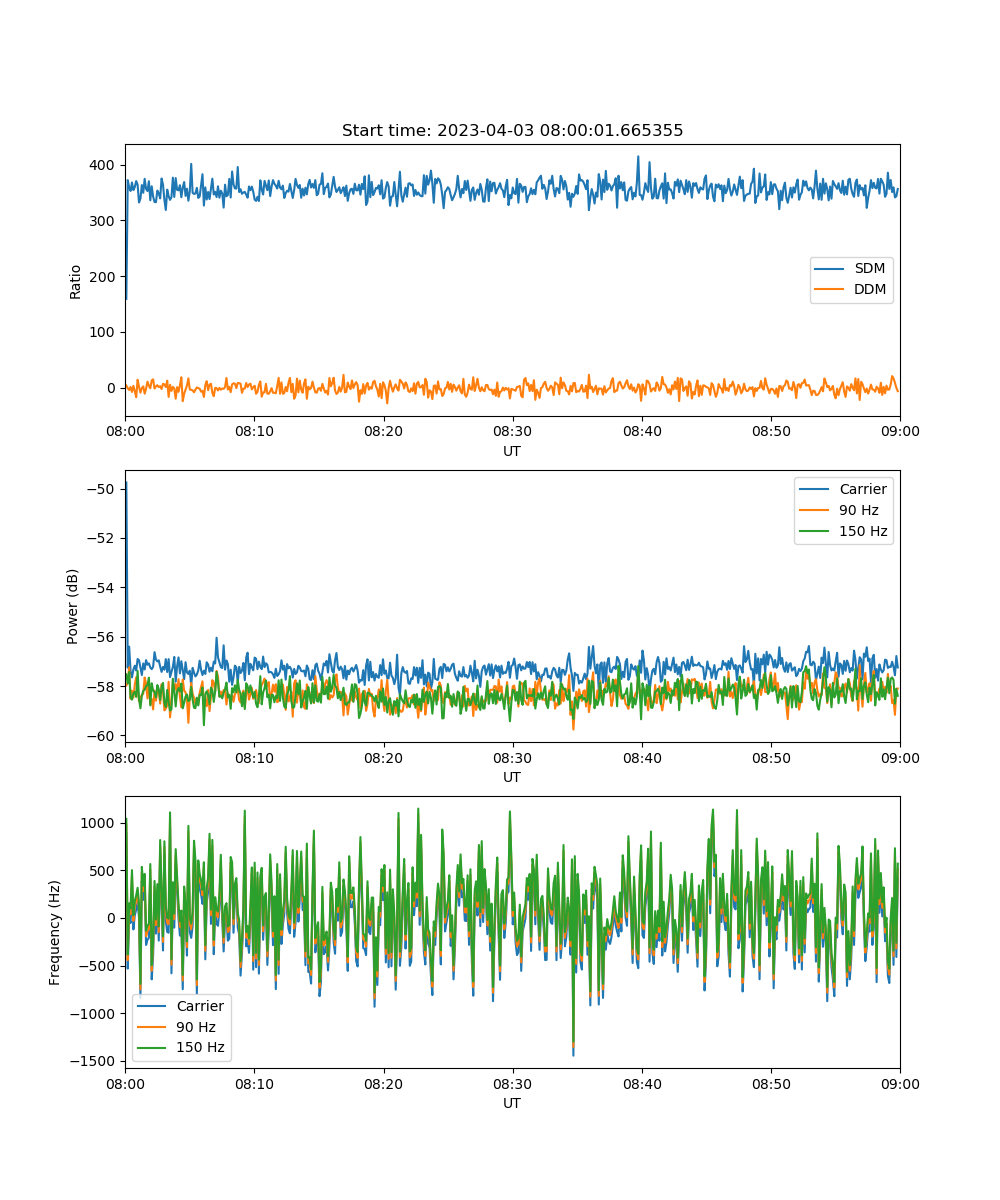Select Carrier legend entry in power plot
1000x1200 pixels.
coord(843,489)
